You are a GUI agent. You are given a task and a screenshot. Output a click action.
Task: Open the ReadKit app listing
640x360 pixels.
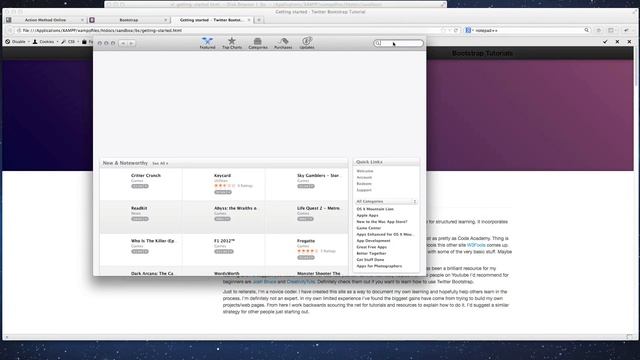coord(139,208)
